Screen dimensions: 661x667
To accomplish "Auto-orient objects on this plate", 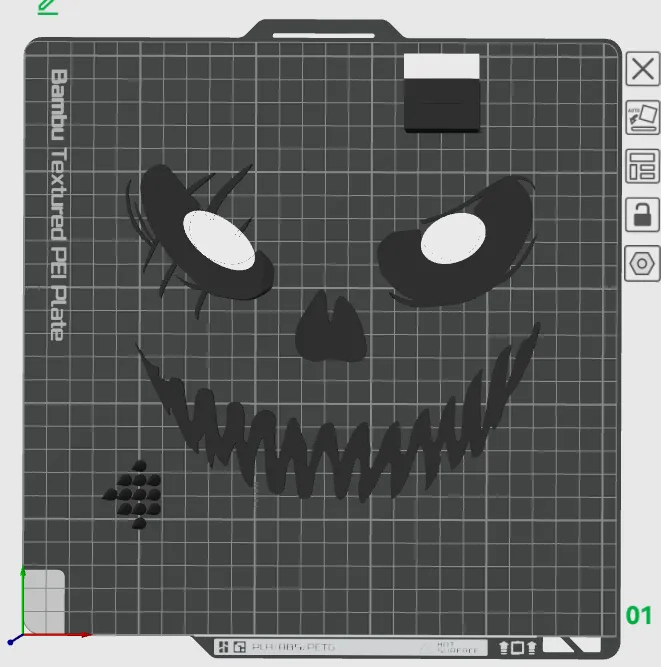I will point(643,117).
